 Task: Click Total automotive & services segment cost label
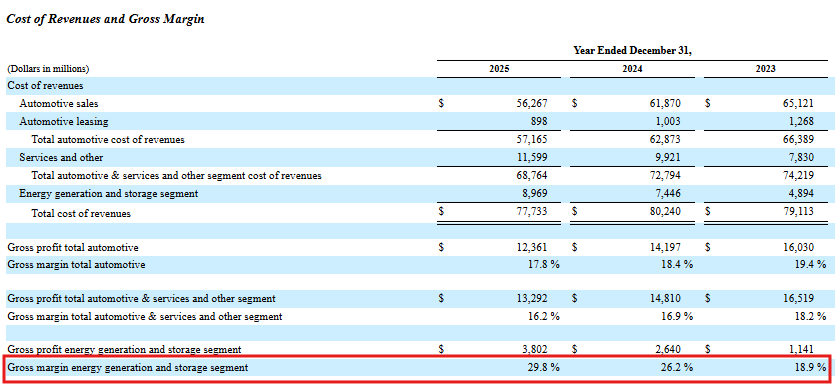click(176, 175)
